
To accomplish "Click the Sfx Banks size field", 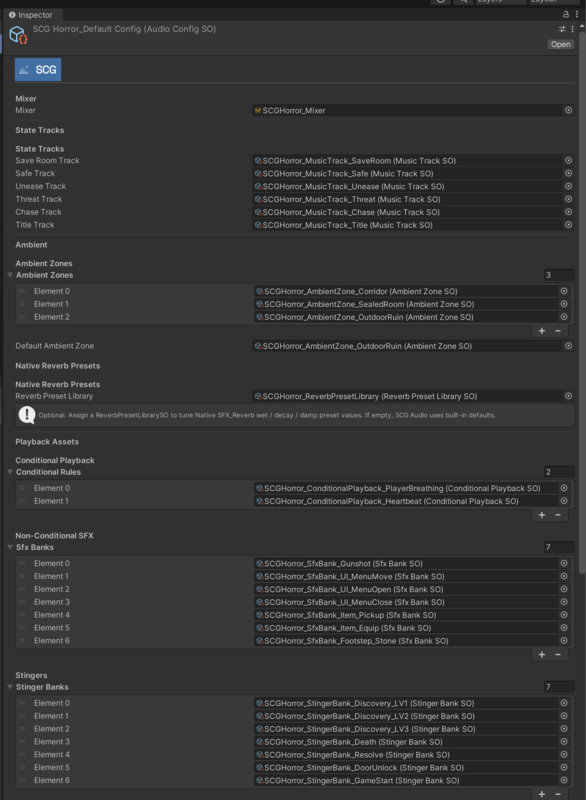I will pos(559,547).
